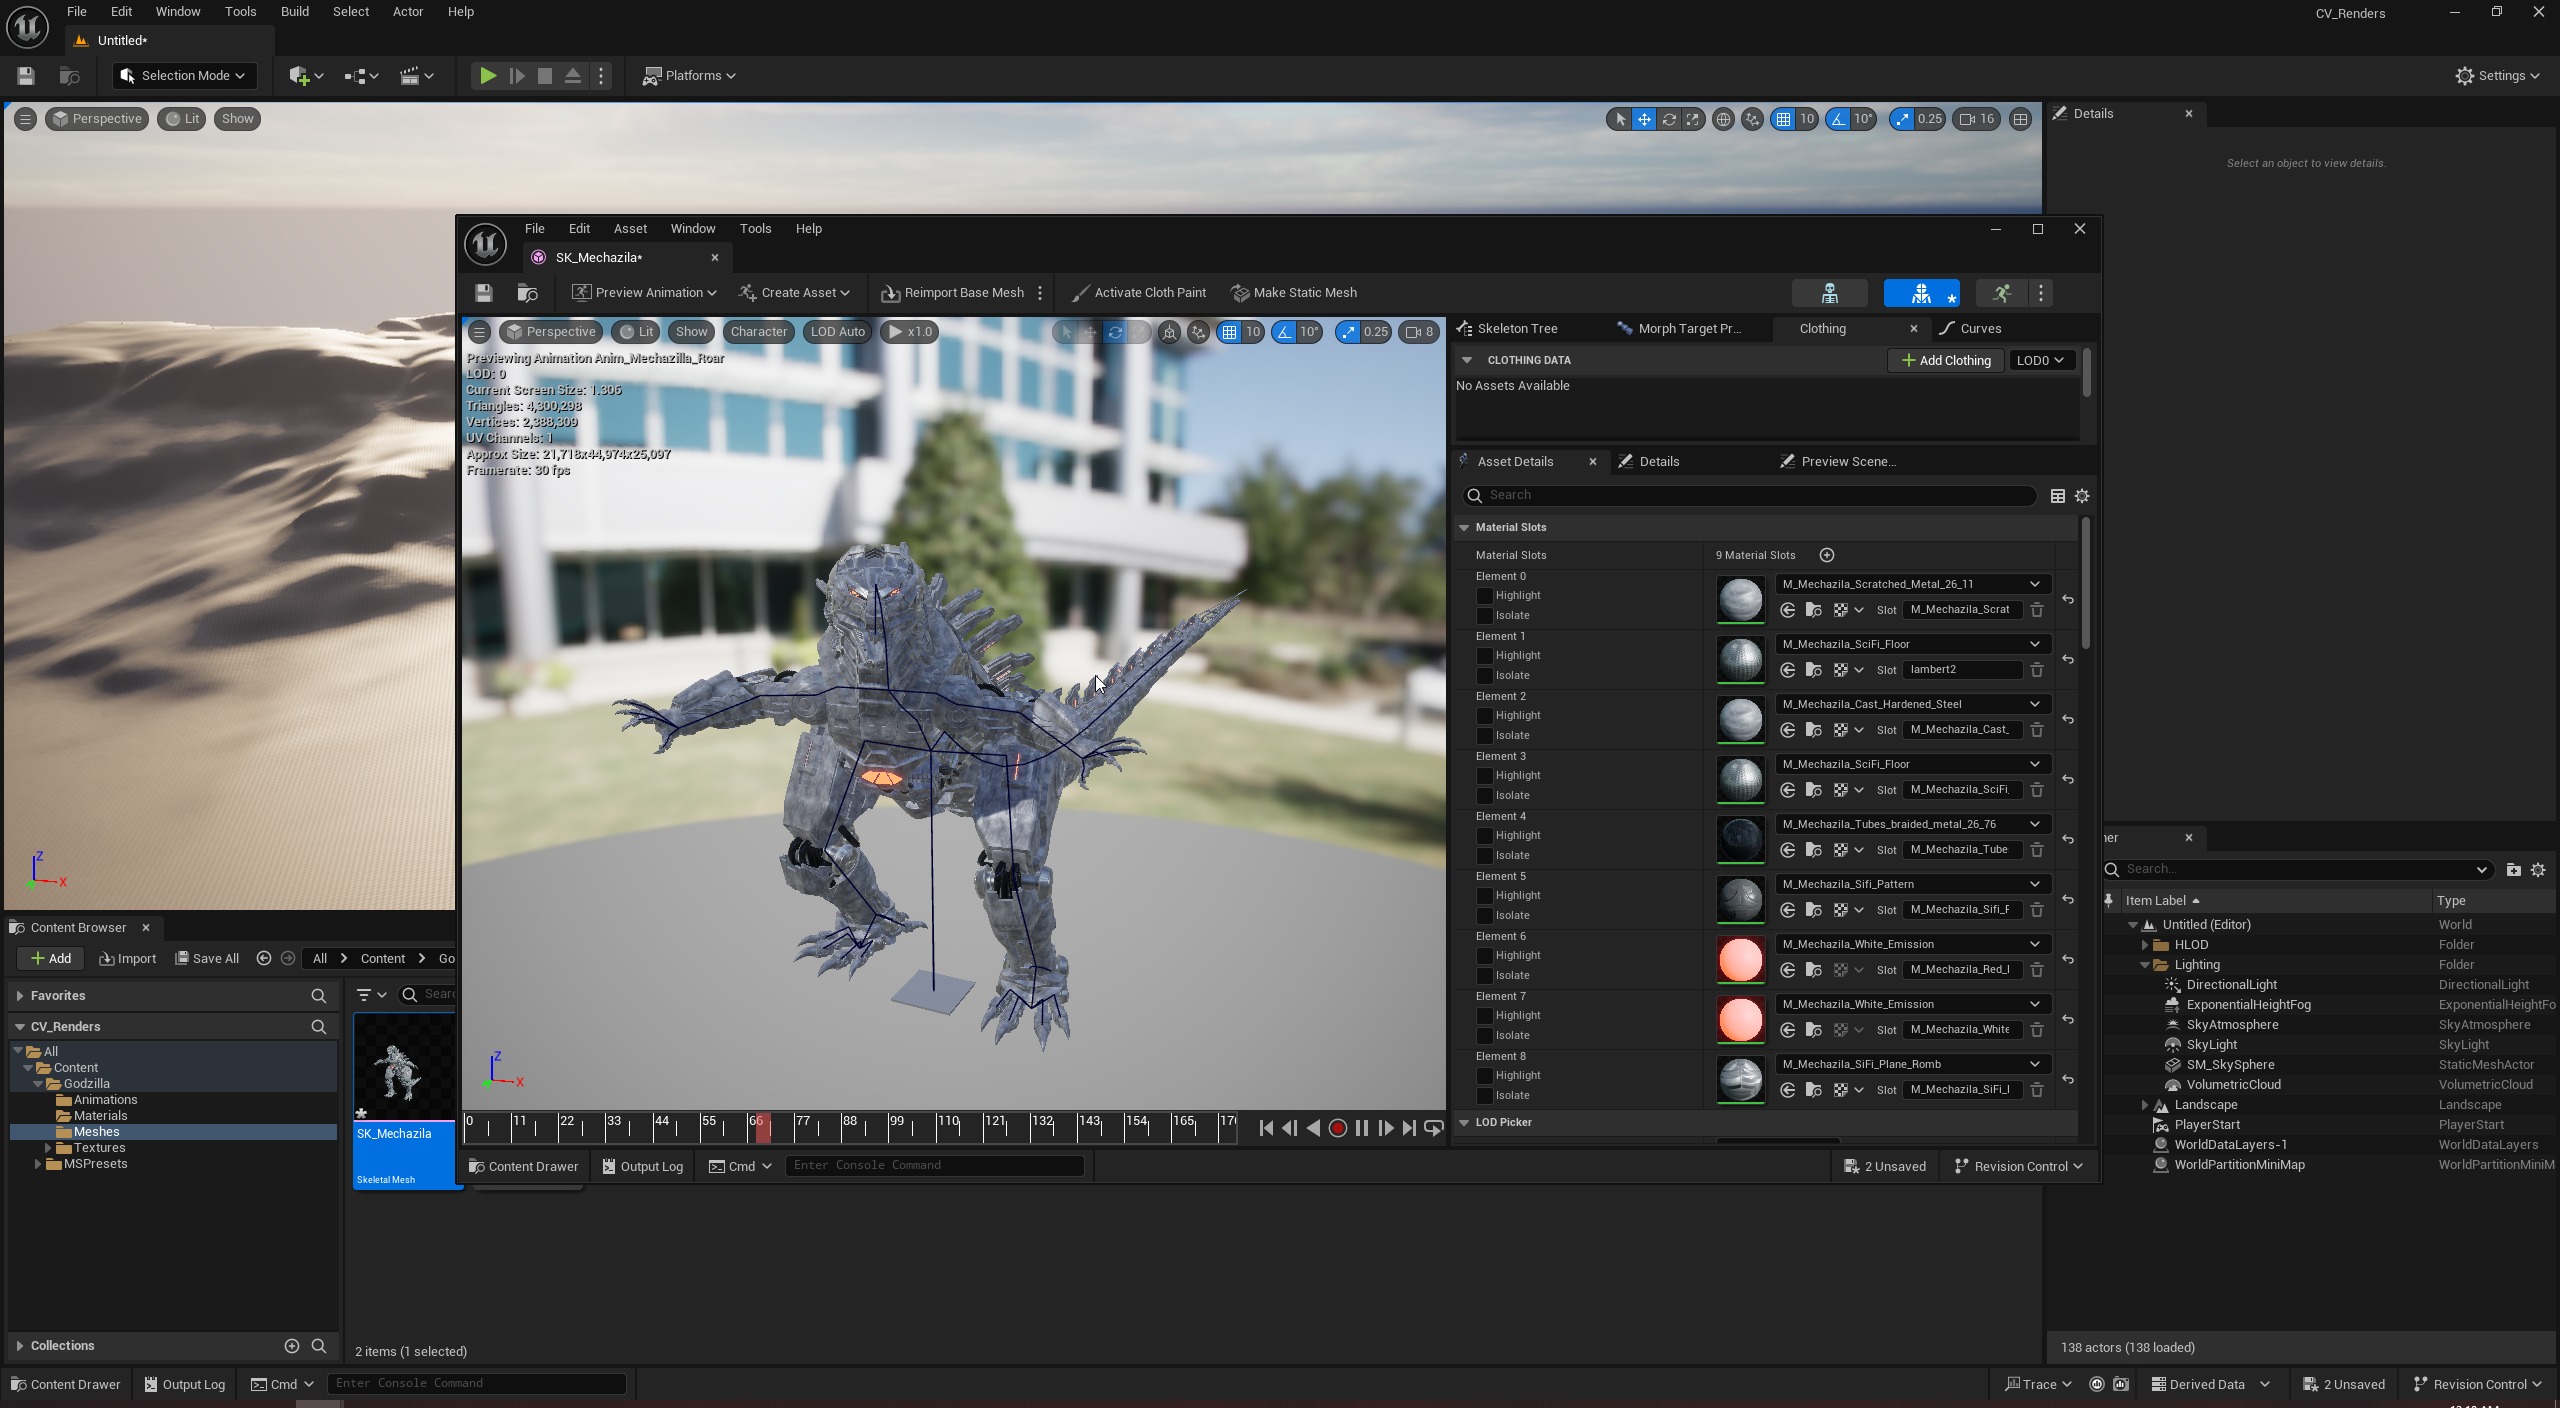Viewport: 2560px width, 1408px height.
Task: Enable Isolate for Element 0
Action: (1485, 616)
